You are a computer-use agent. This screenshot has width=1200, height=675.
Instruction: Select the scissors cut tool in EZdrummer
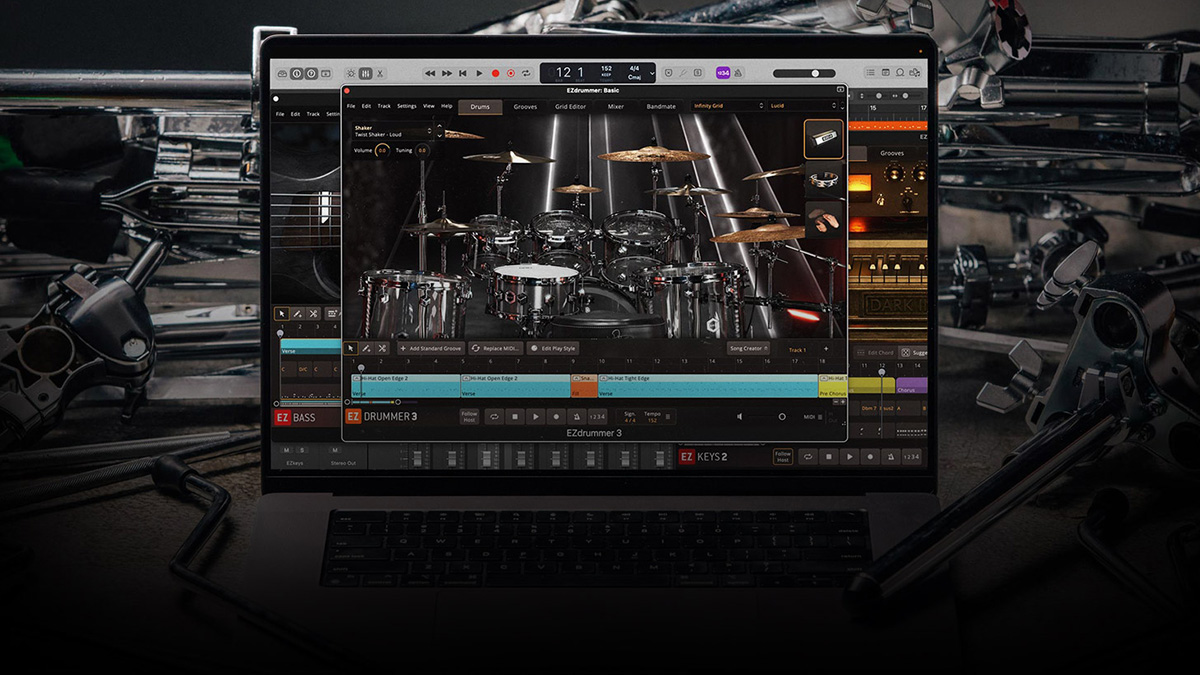[x=382, y=348]
